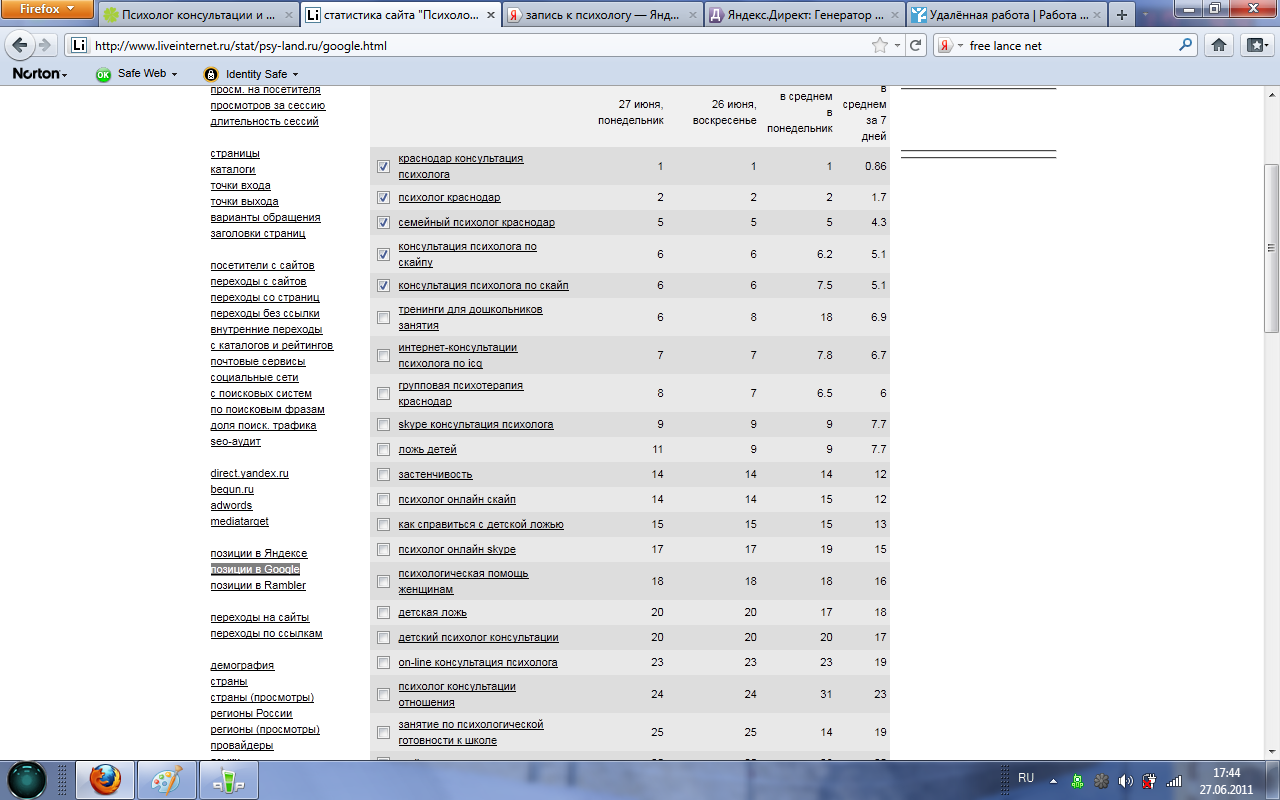Click the network signal bars tray icon
This screenshot has height=800, width=1280.
pyautogui.click(x=1174, y=780)
